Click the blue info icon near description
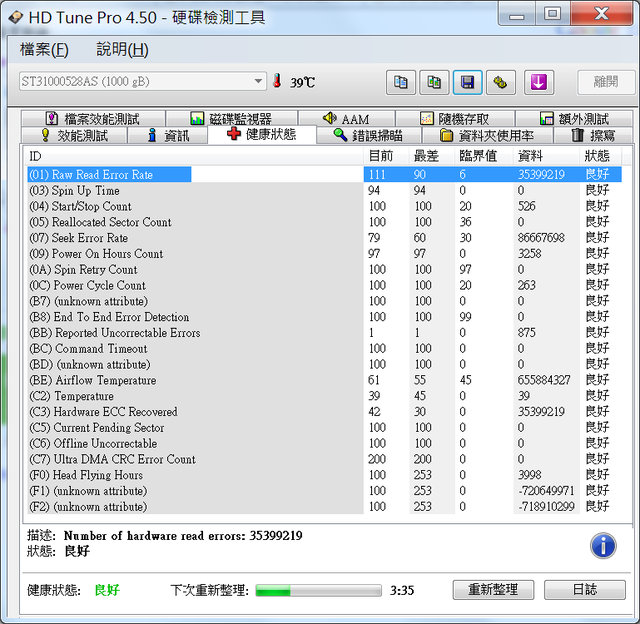 coord(603,545)
